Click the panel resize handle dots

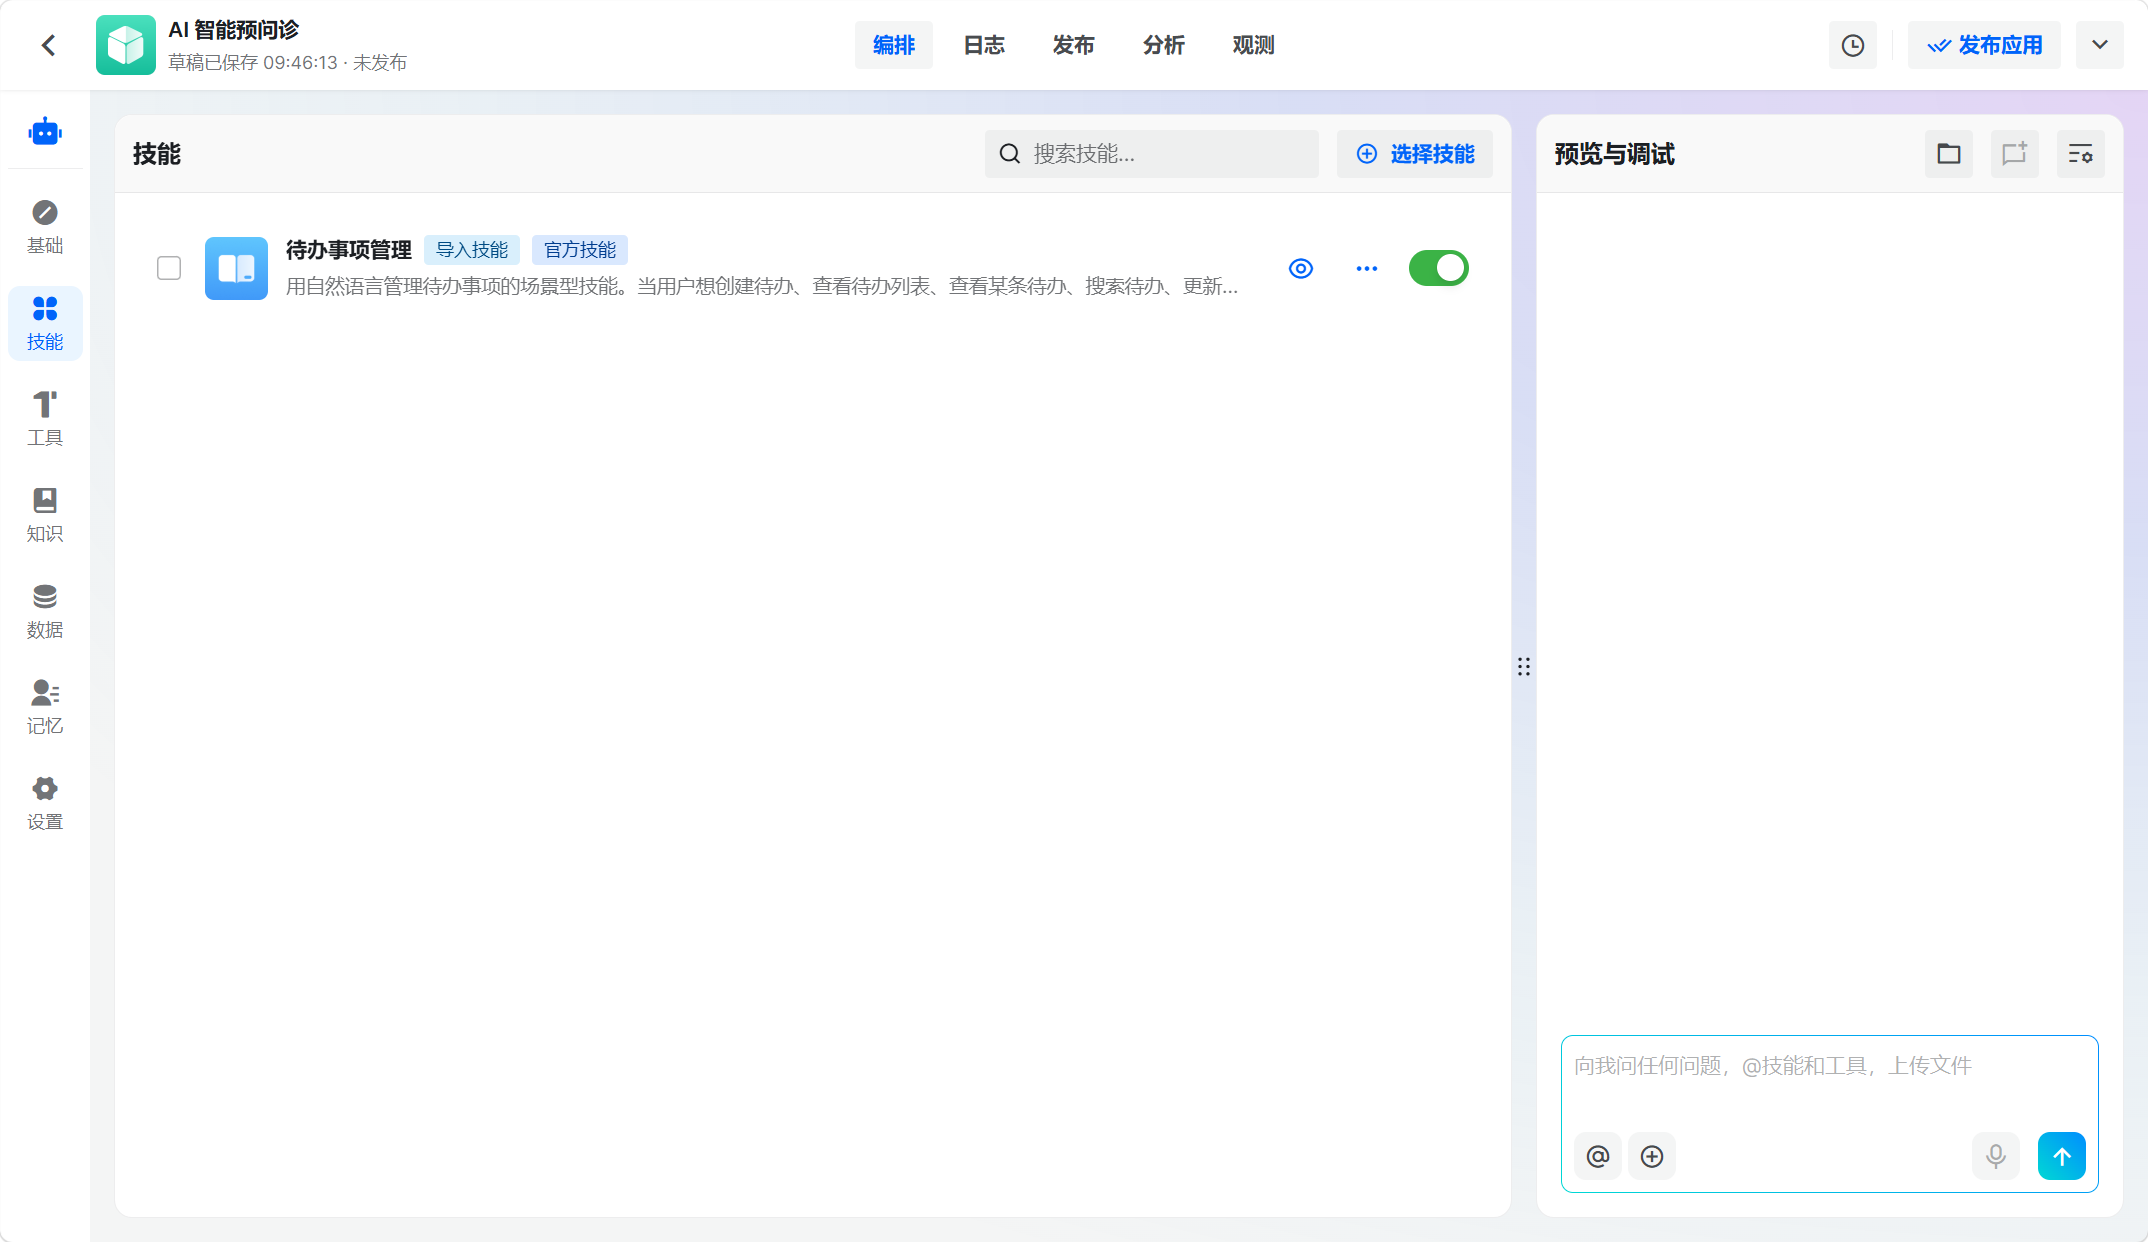point(1524,667)
